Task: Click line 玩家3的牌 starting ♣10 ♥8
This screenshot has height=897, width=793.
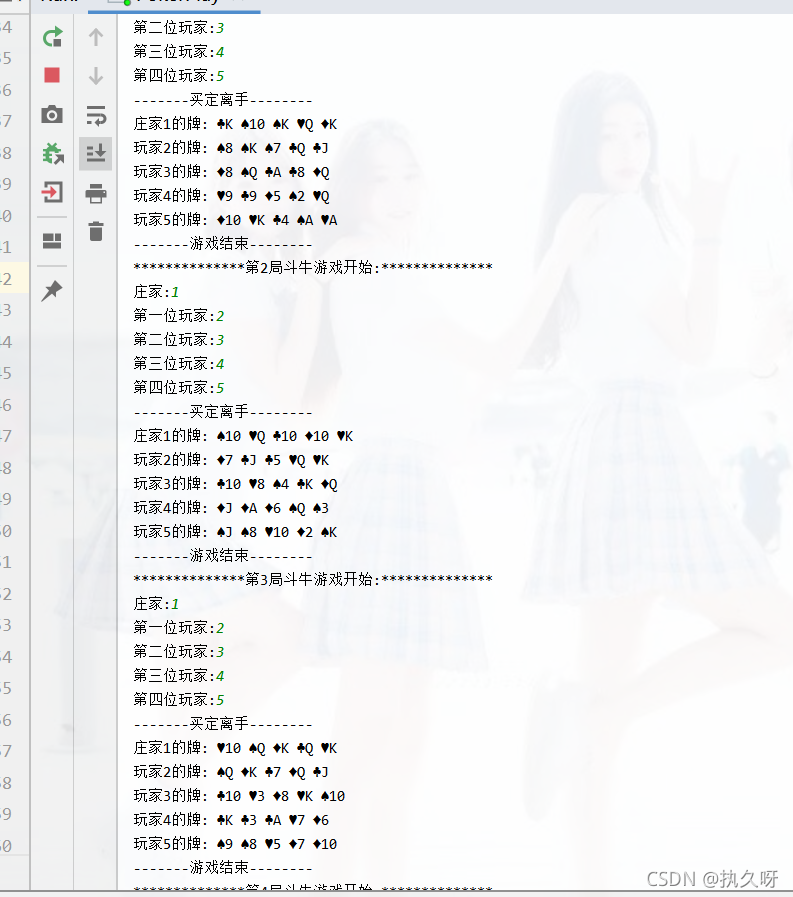Action: point(235,484)
